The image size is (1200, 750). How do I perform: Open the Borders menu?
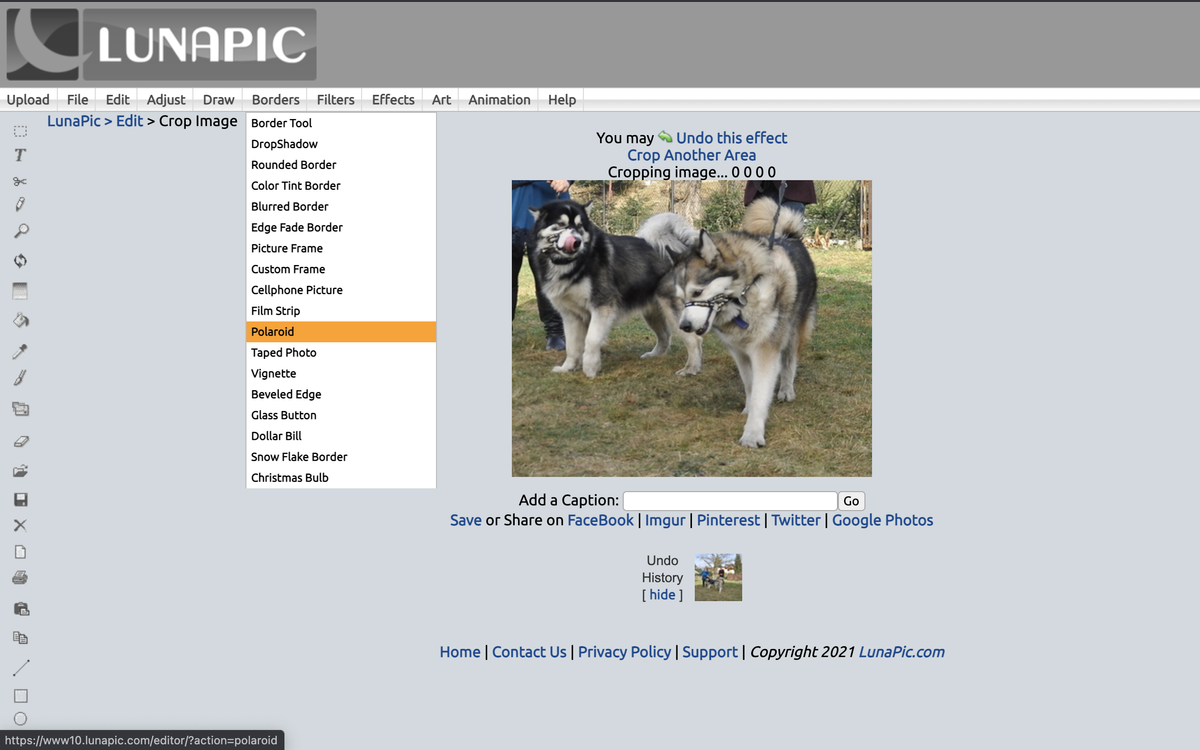[275, 99]
